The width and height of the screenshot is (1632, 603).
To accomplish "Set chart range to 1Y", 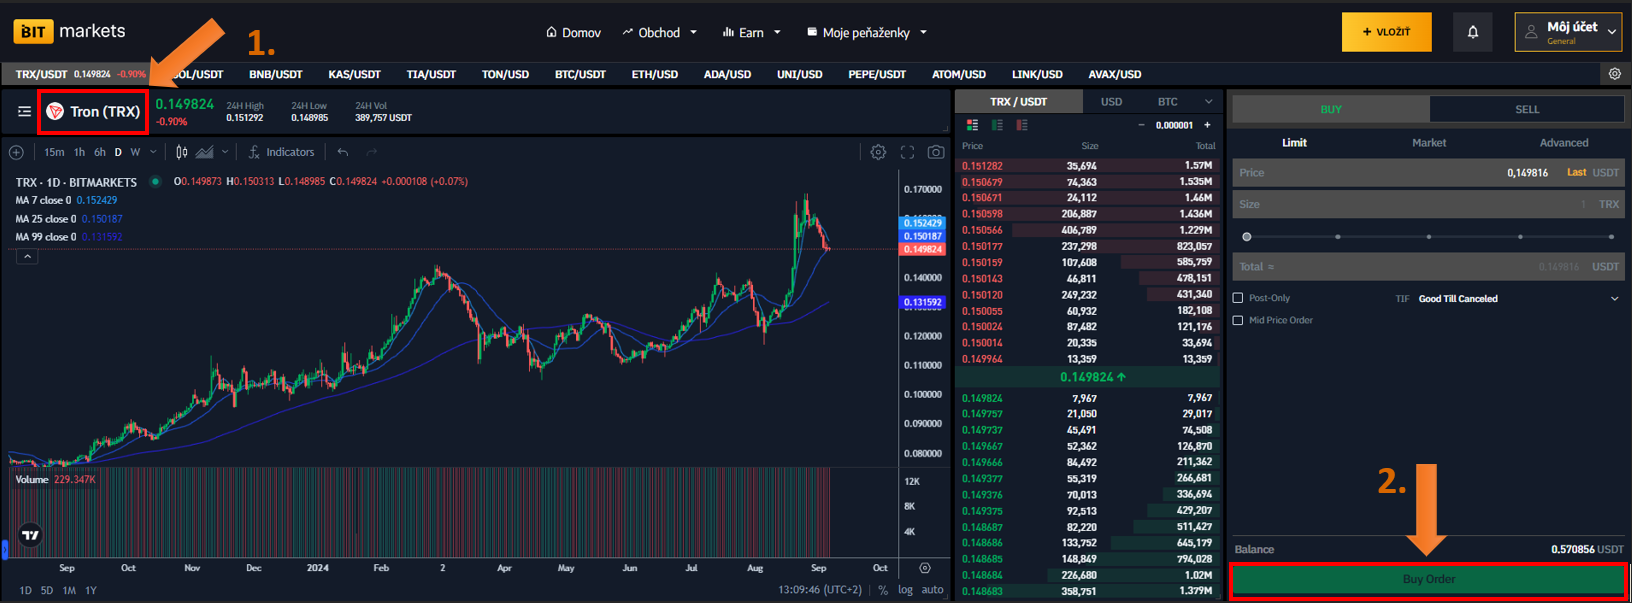I will (91, 590).
